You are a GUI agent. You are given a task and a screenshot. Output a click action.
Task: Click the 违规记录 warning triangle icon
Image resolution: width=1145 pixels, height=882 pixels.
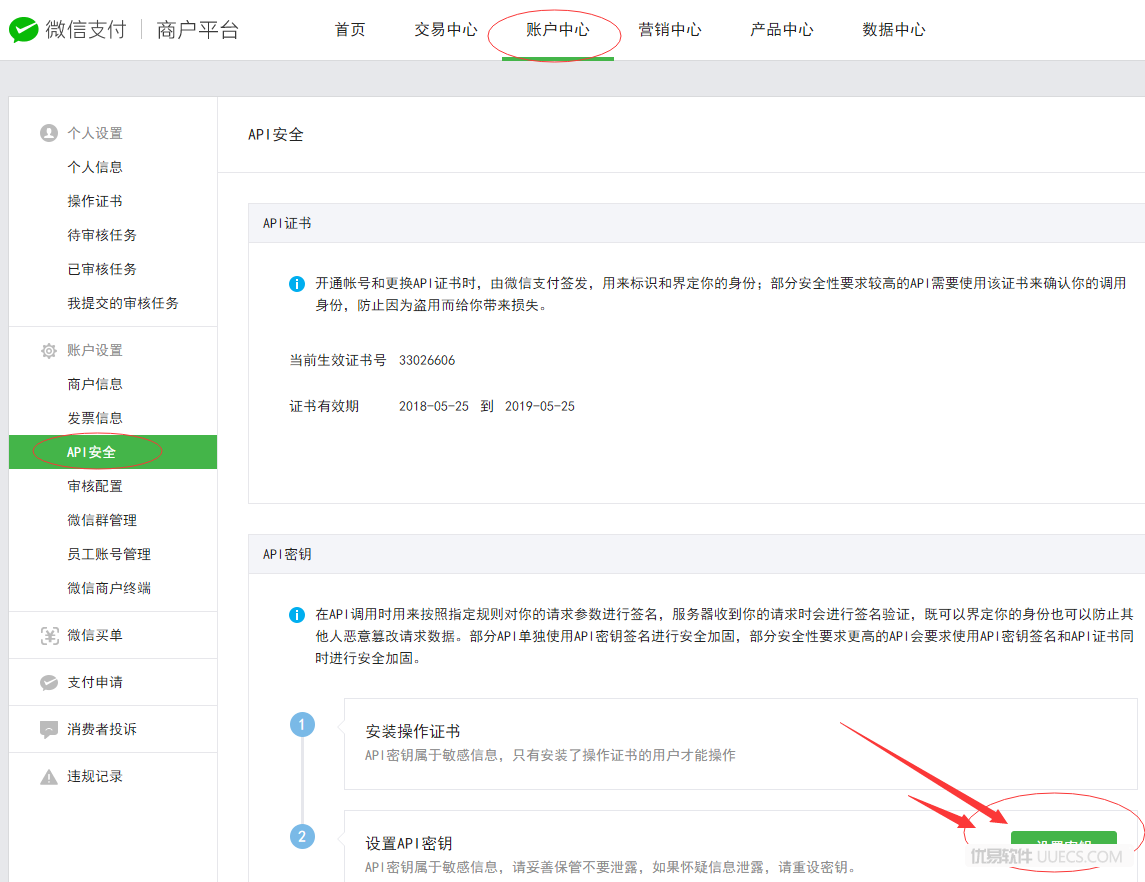[x=49, y=777]
